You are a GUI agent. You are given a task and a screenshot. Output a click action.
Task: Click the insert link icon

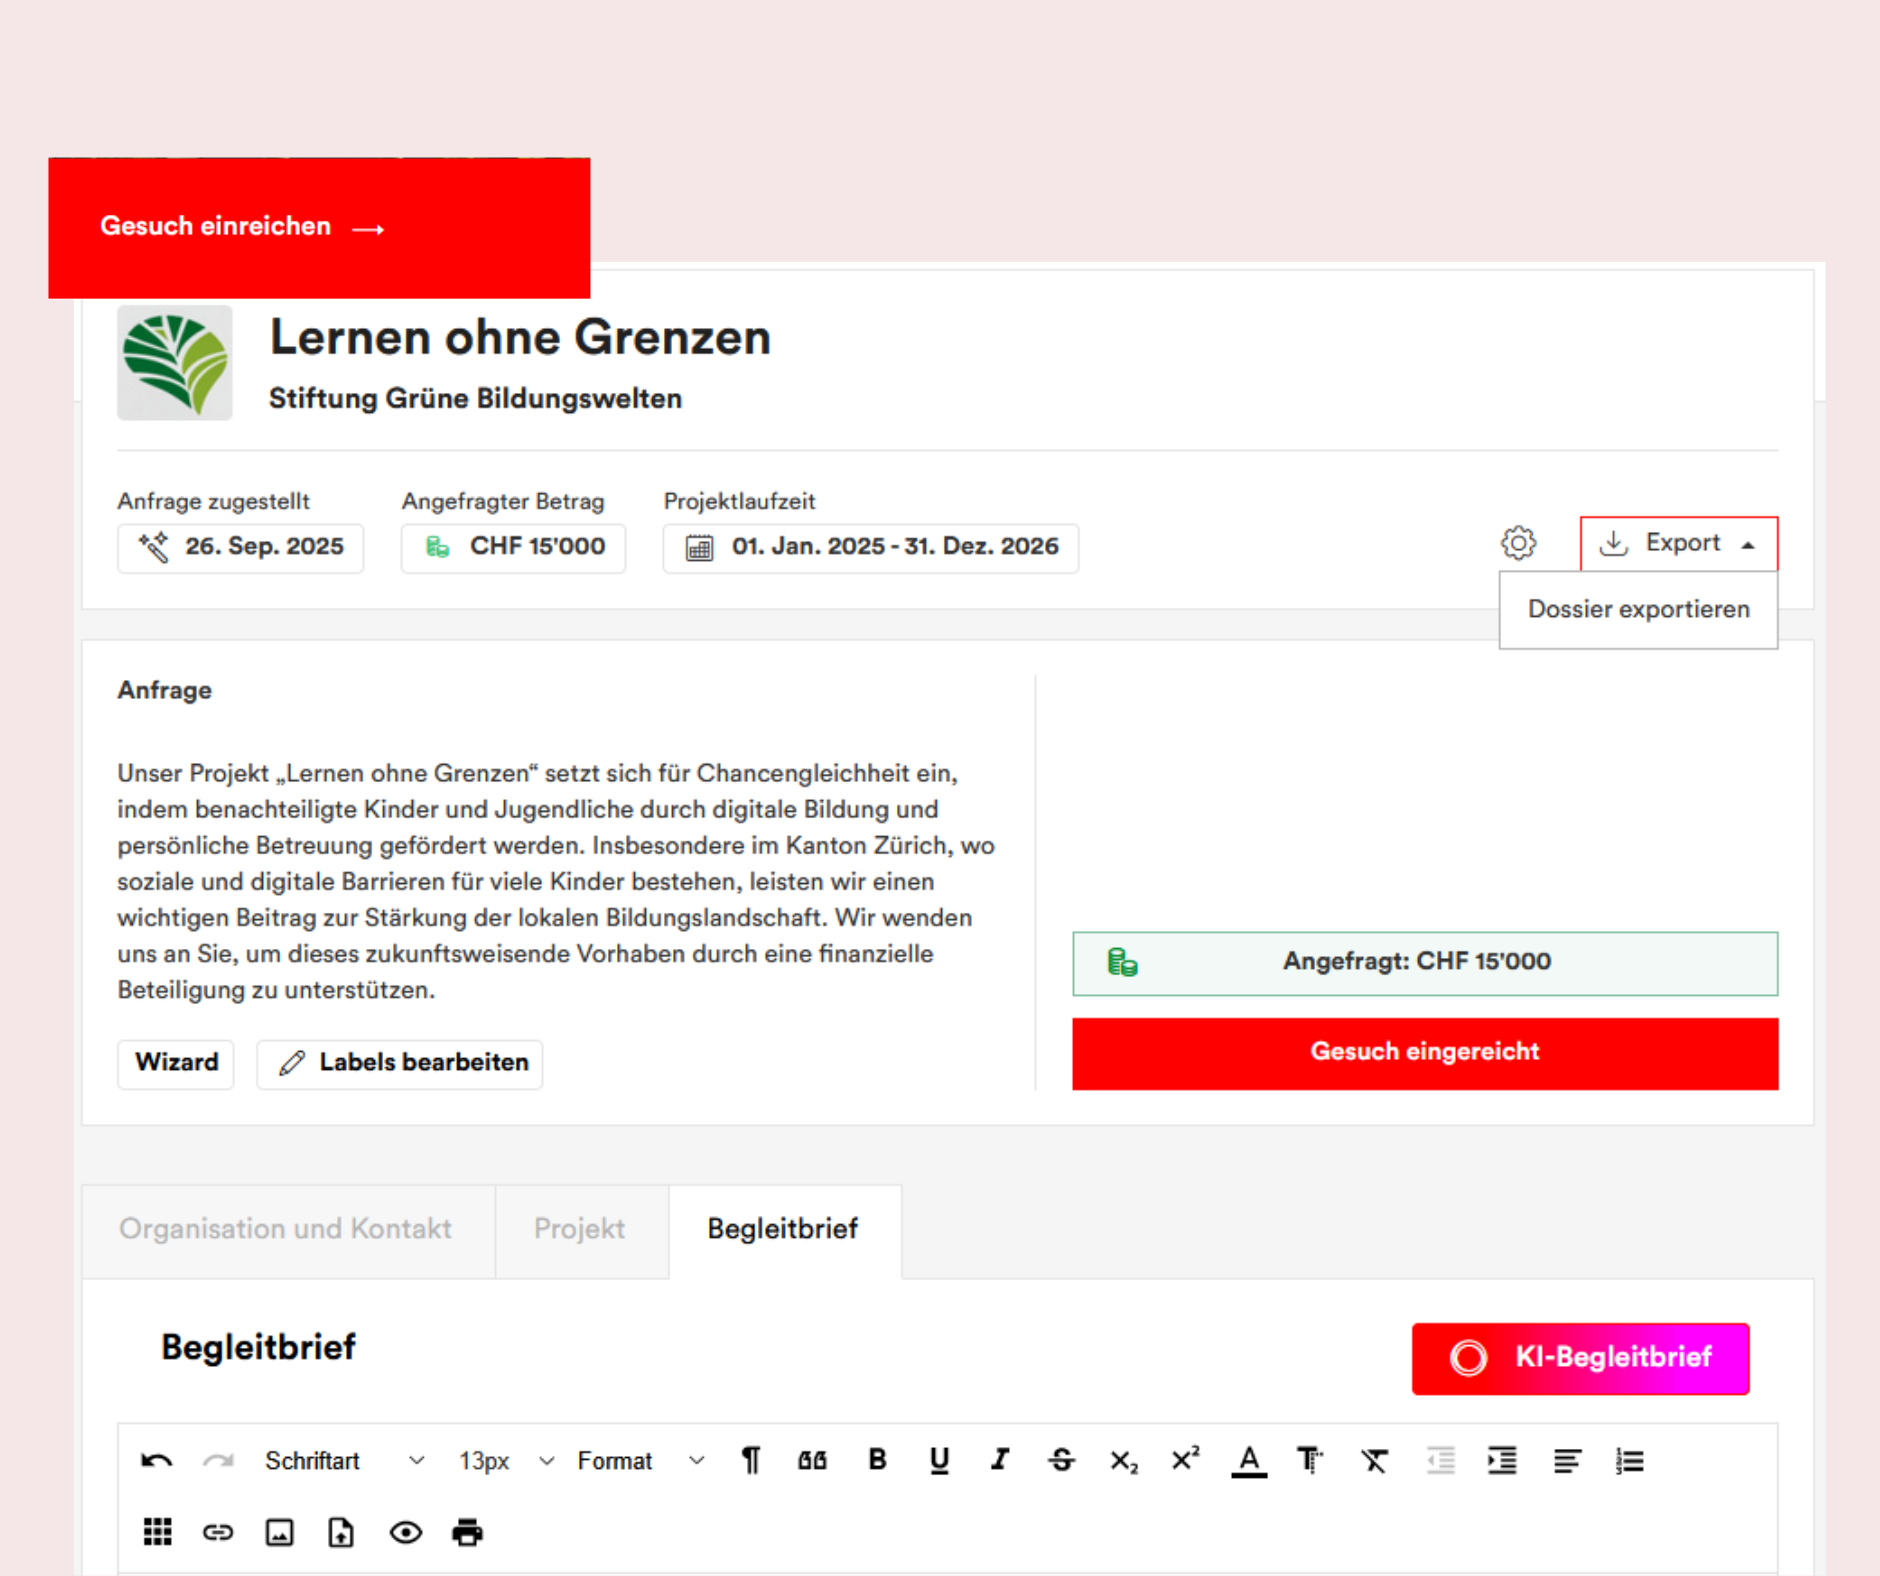pyautogui.click(x=218, y=1532)
